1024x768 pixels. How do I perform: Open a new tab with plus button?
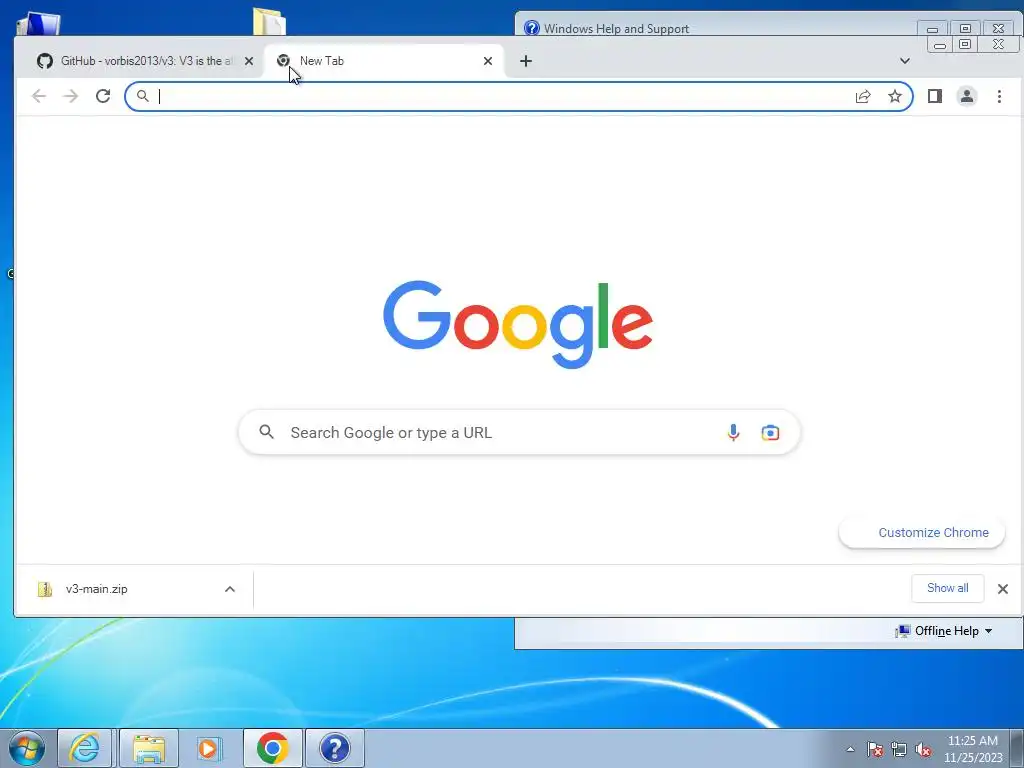[x=526, y=61]
